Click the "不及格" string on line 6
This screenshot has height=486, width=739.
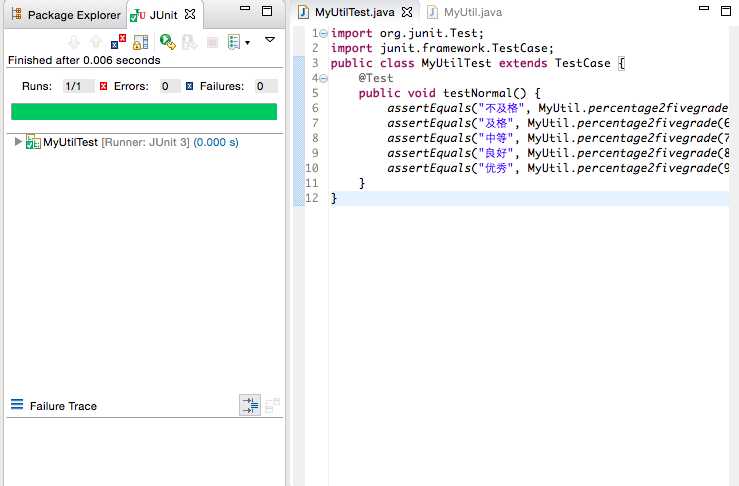[x=501, y=108]
